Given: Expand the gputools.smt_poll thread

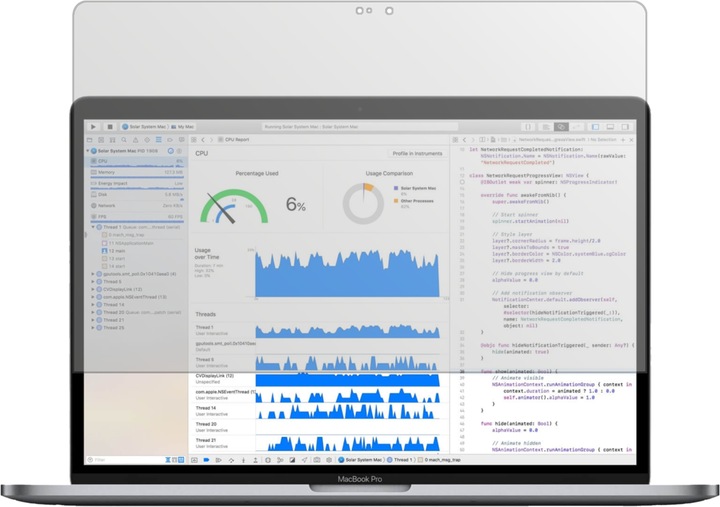Looking at the screenshot, I should pyautogui.click(x=93, y=274).
